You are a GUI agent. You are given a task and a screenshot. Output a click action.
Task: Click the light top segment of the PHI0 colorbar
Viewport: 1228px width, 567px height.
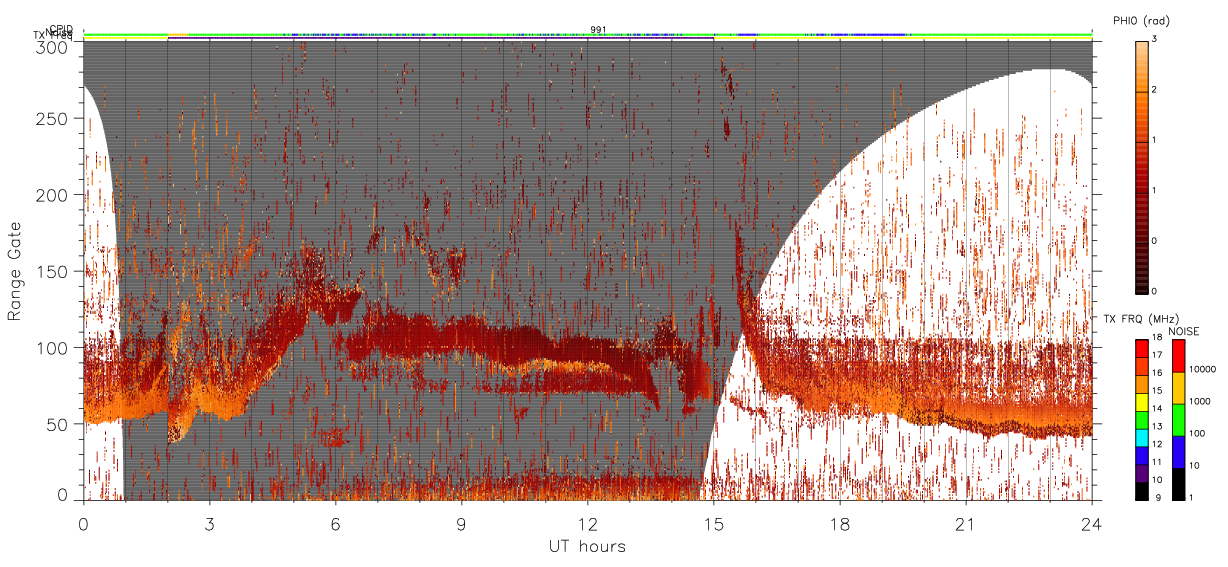tap(1143, 66)
